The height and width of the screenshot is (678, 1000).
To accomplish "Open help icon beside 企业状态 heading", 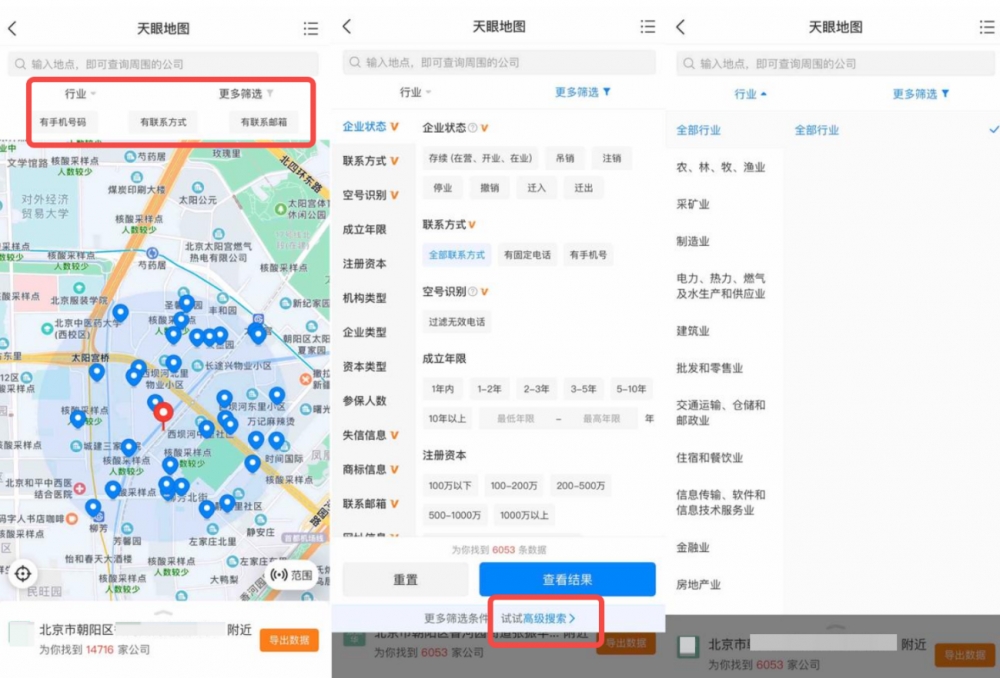I will (x=473, y=128).
